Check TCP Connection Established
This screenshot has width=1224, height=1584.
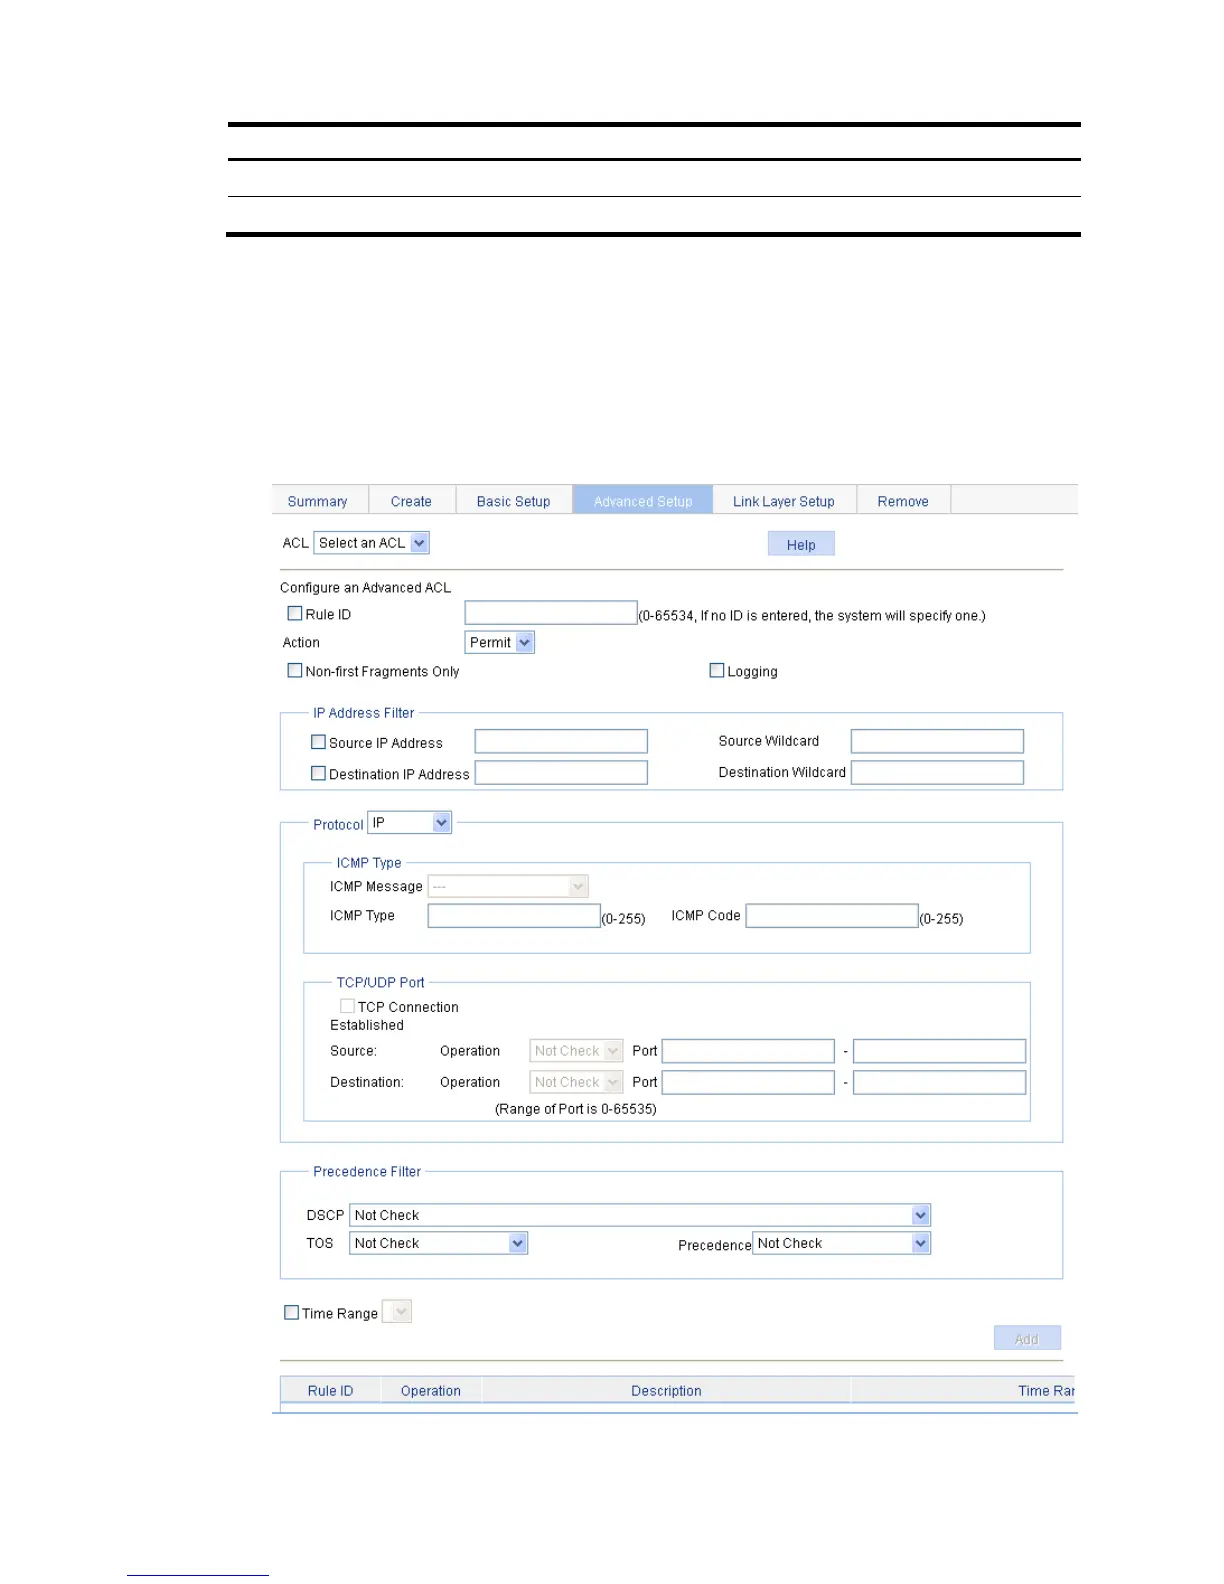tap(347, 1006)
